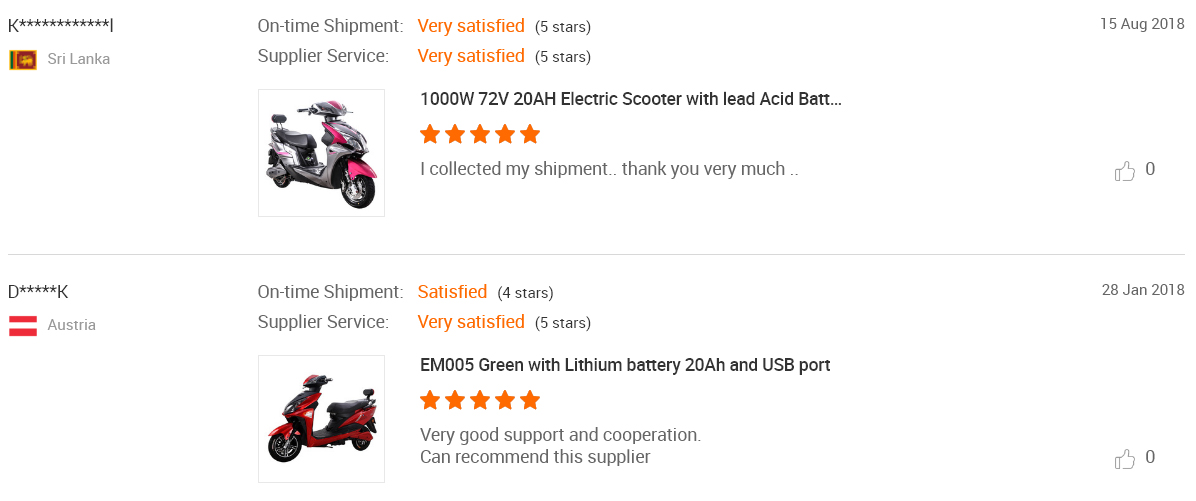
Task: Open the EM005 Green with Lithium battery link
Action: [625, 365]
